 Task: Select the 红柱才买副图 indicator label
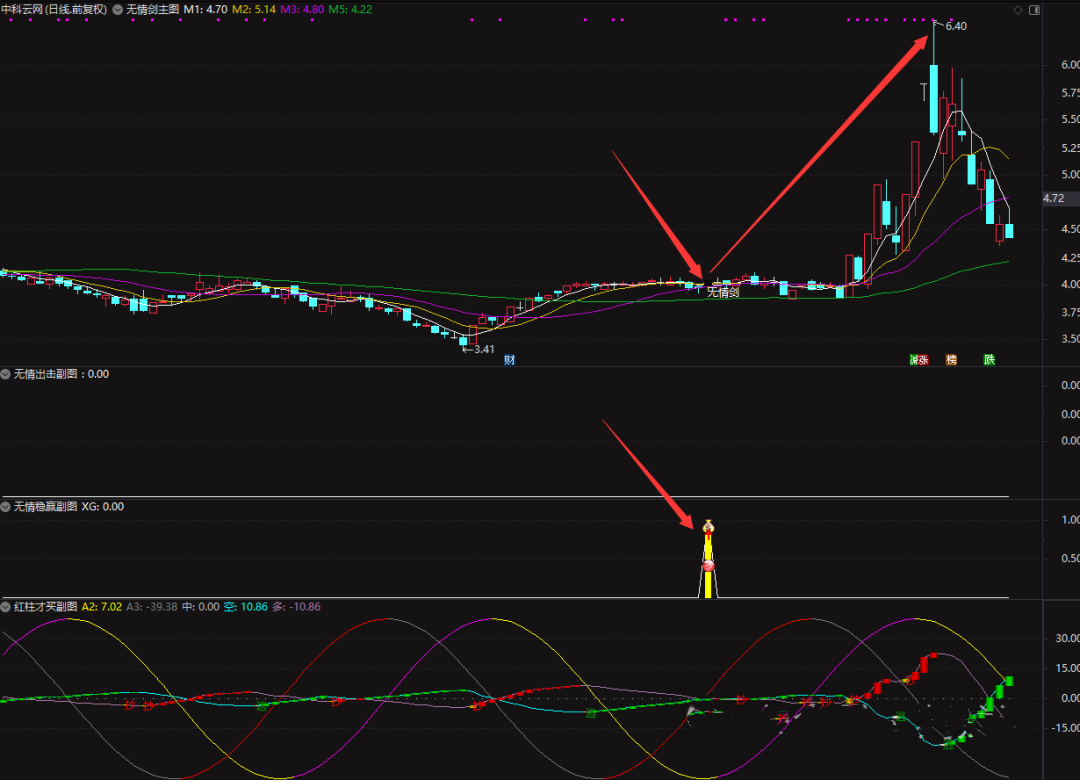(45, 606)
